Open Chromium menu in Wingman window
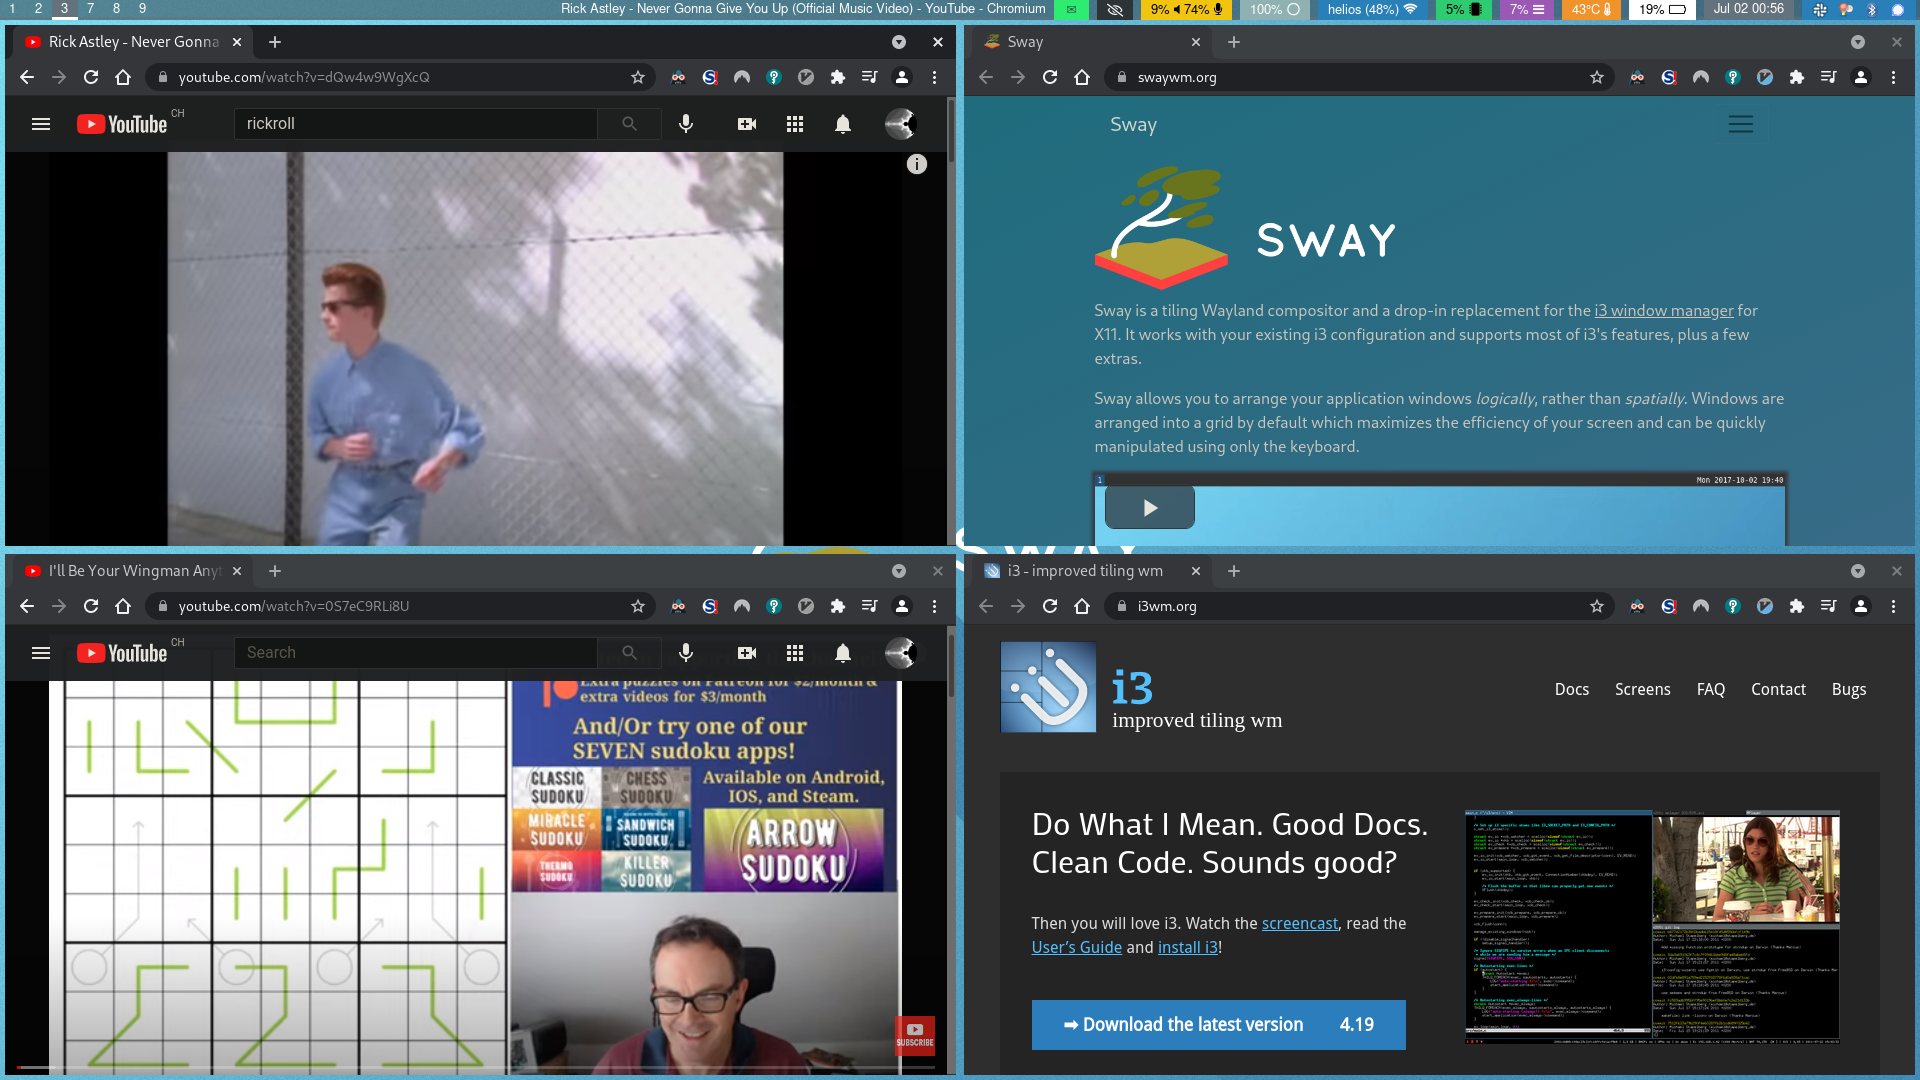 pos(934,606)
